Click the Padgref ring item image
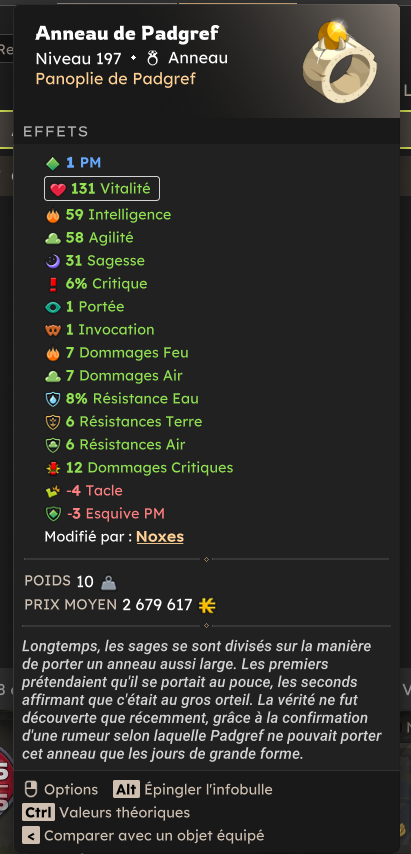This screenshot has width=411, height=854. (x=340, y=60)
